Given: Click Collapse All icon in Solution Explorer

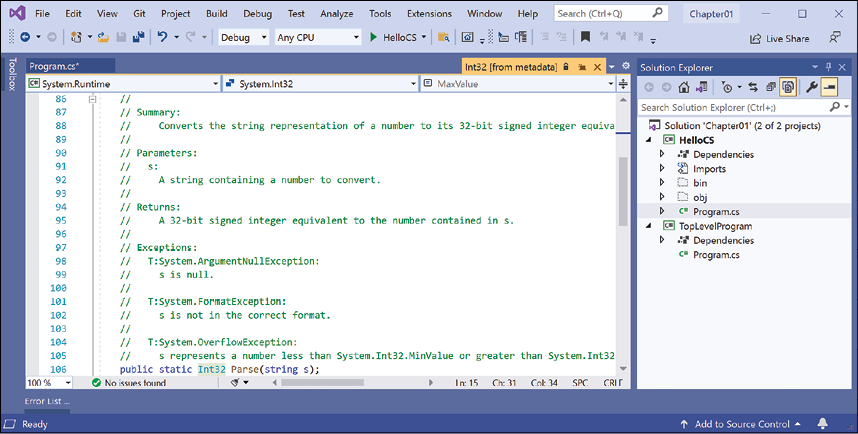Looking at the screenshot, I should [x=770, y=87].
